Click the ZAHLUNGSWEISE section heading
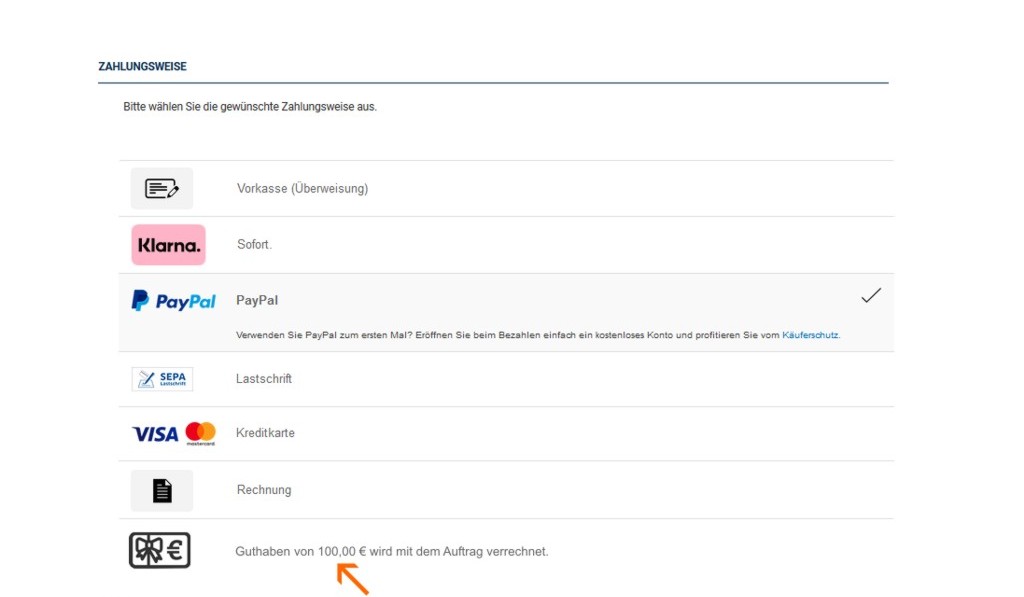The image size is (1024, 597). (142, 67)
